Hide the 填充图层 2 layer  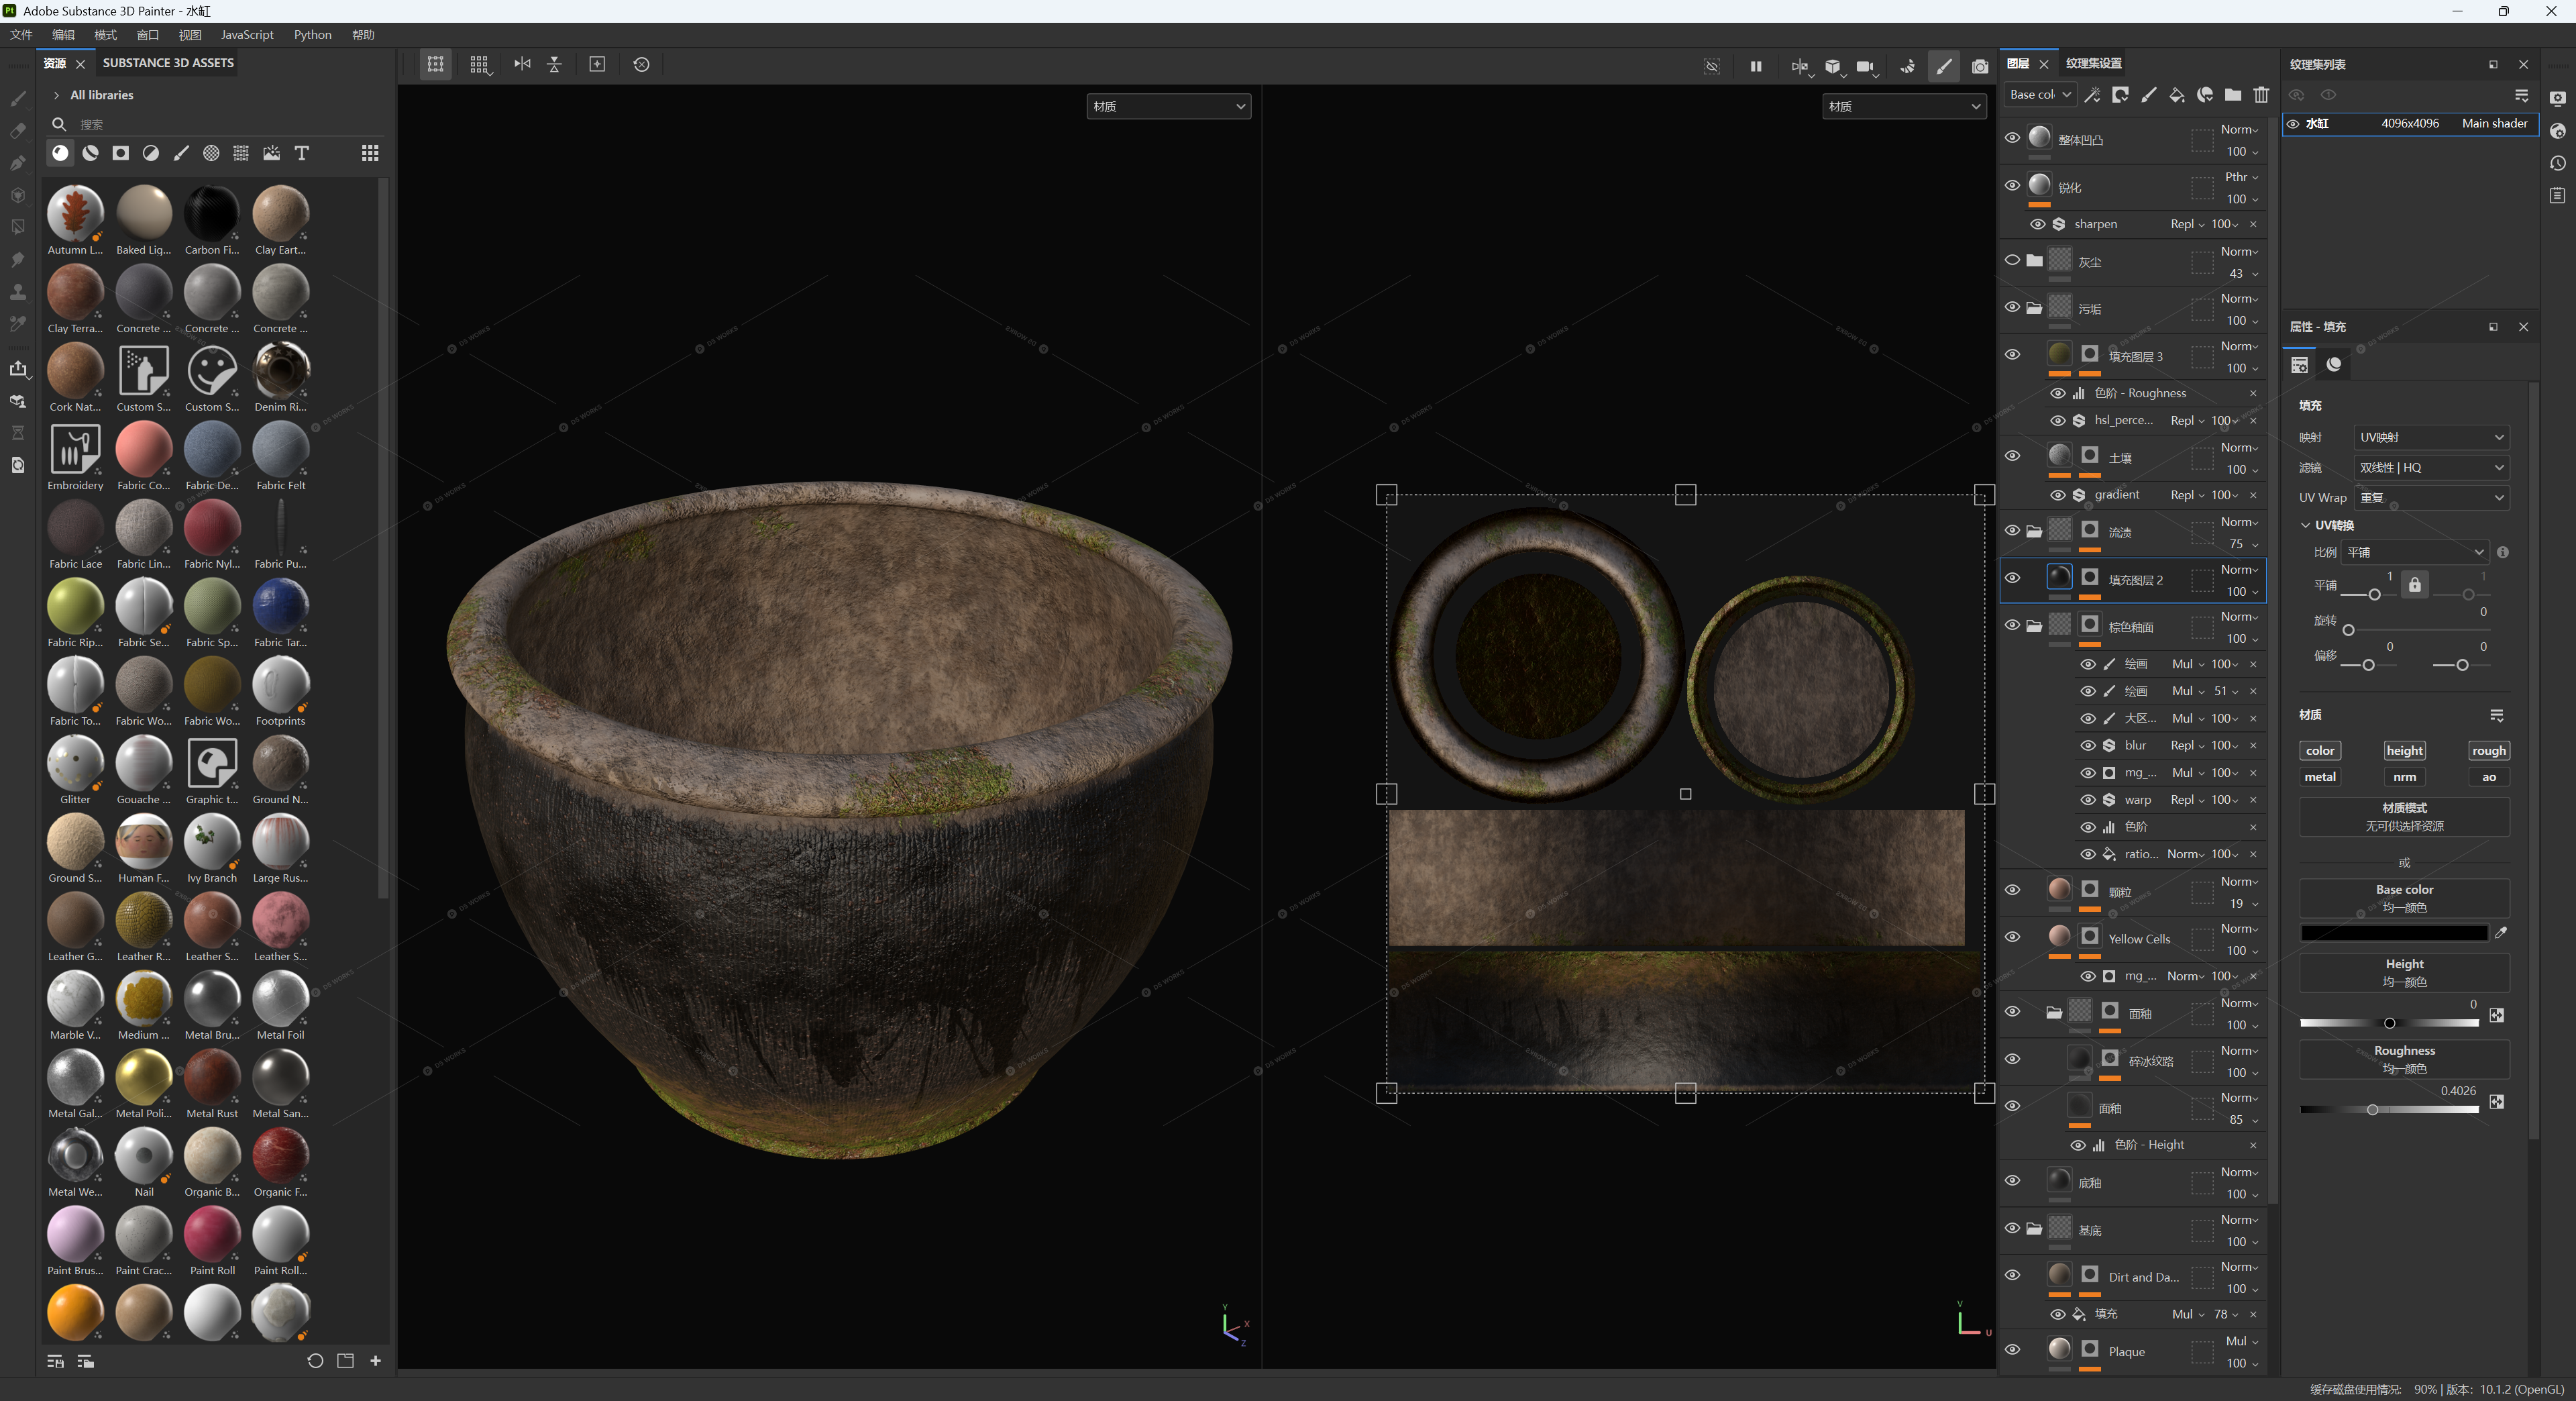[2012, 578]
